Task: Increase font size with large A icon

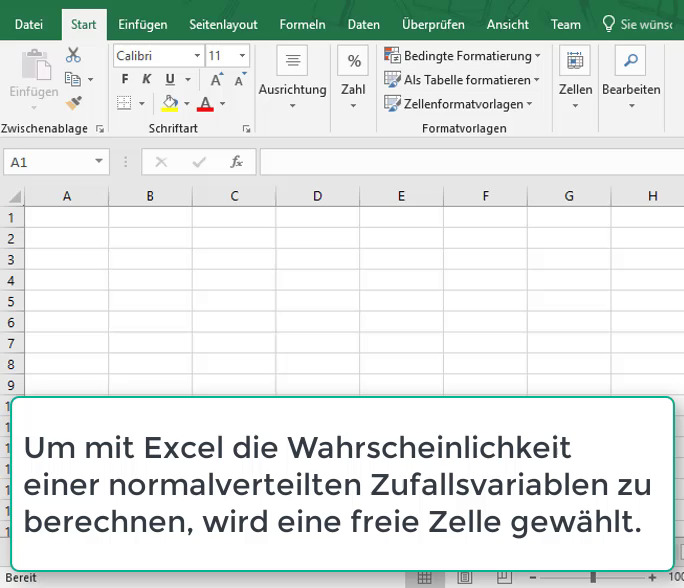Action: coord(216,79)
